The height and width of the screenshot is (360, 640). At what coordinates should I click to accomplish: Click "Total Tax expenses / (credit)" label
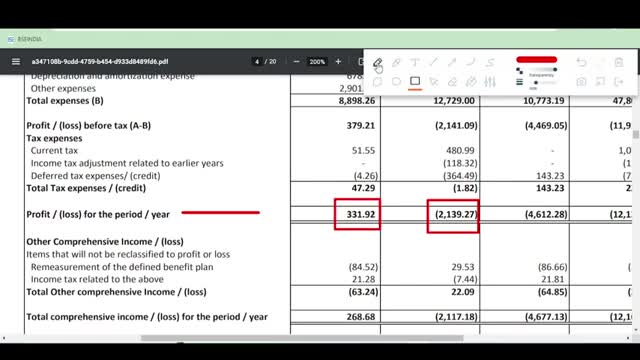(86, 188)
